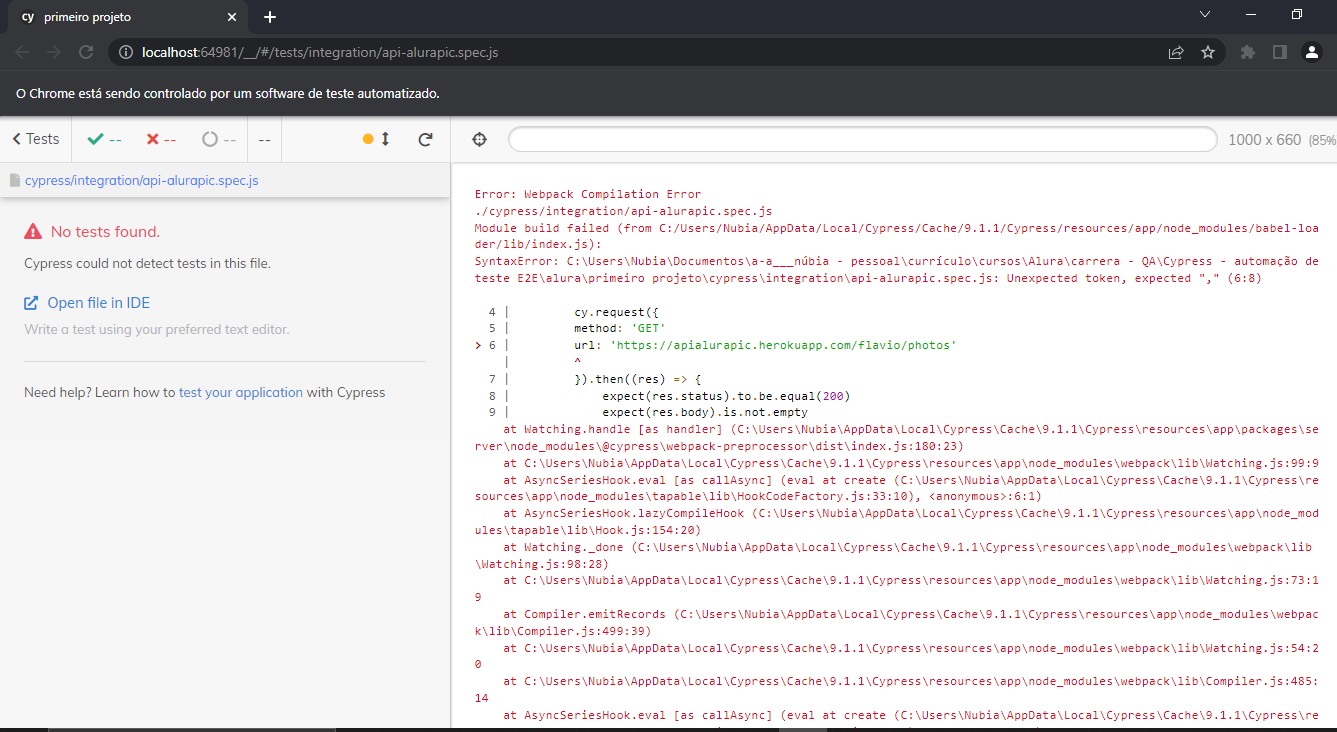The width and height of the screenshot is (1337, 732).
Task: Restore the Chrome window size
Action: (1297, 14)
